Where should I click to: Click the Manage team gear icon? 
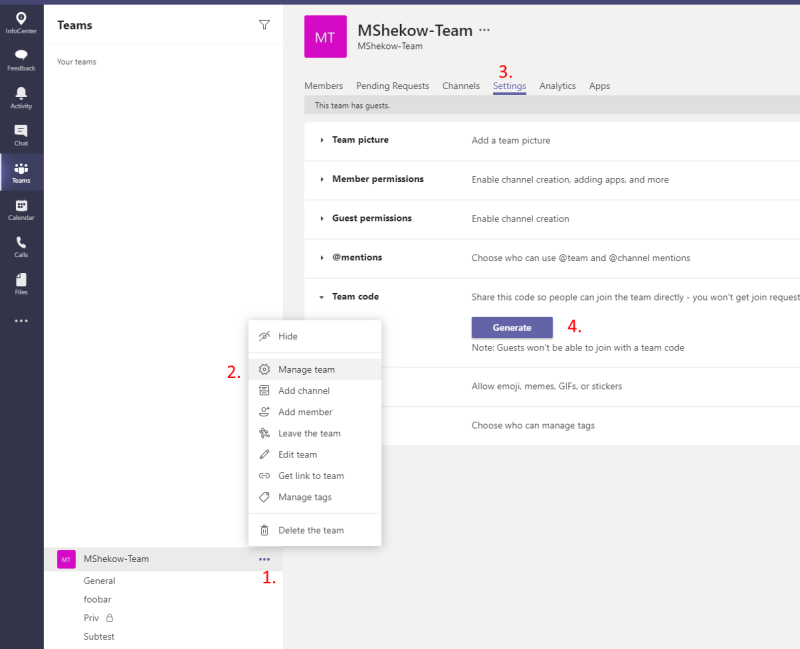(264, 369)
